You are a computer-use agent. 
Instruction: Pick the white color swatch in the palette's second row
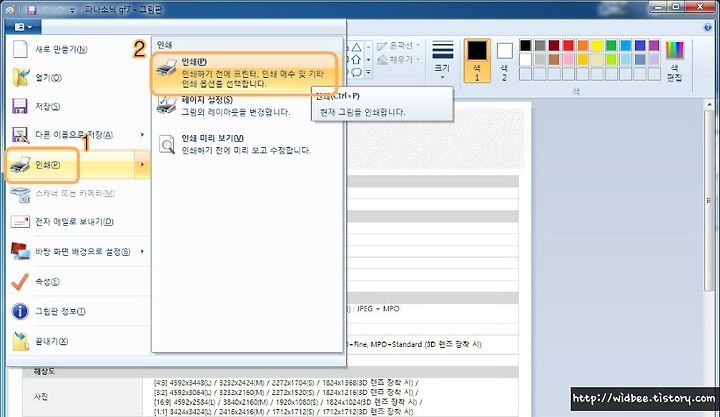pyautogui.click(x=525, y=59)
